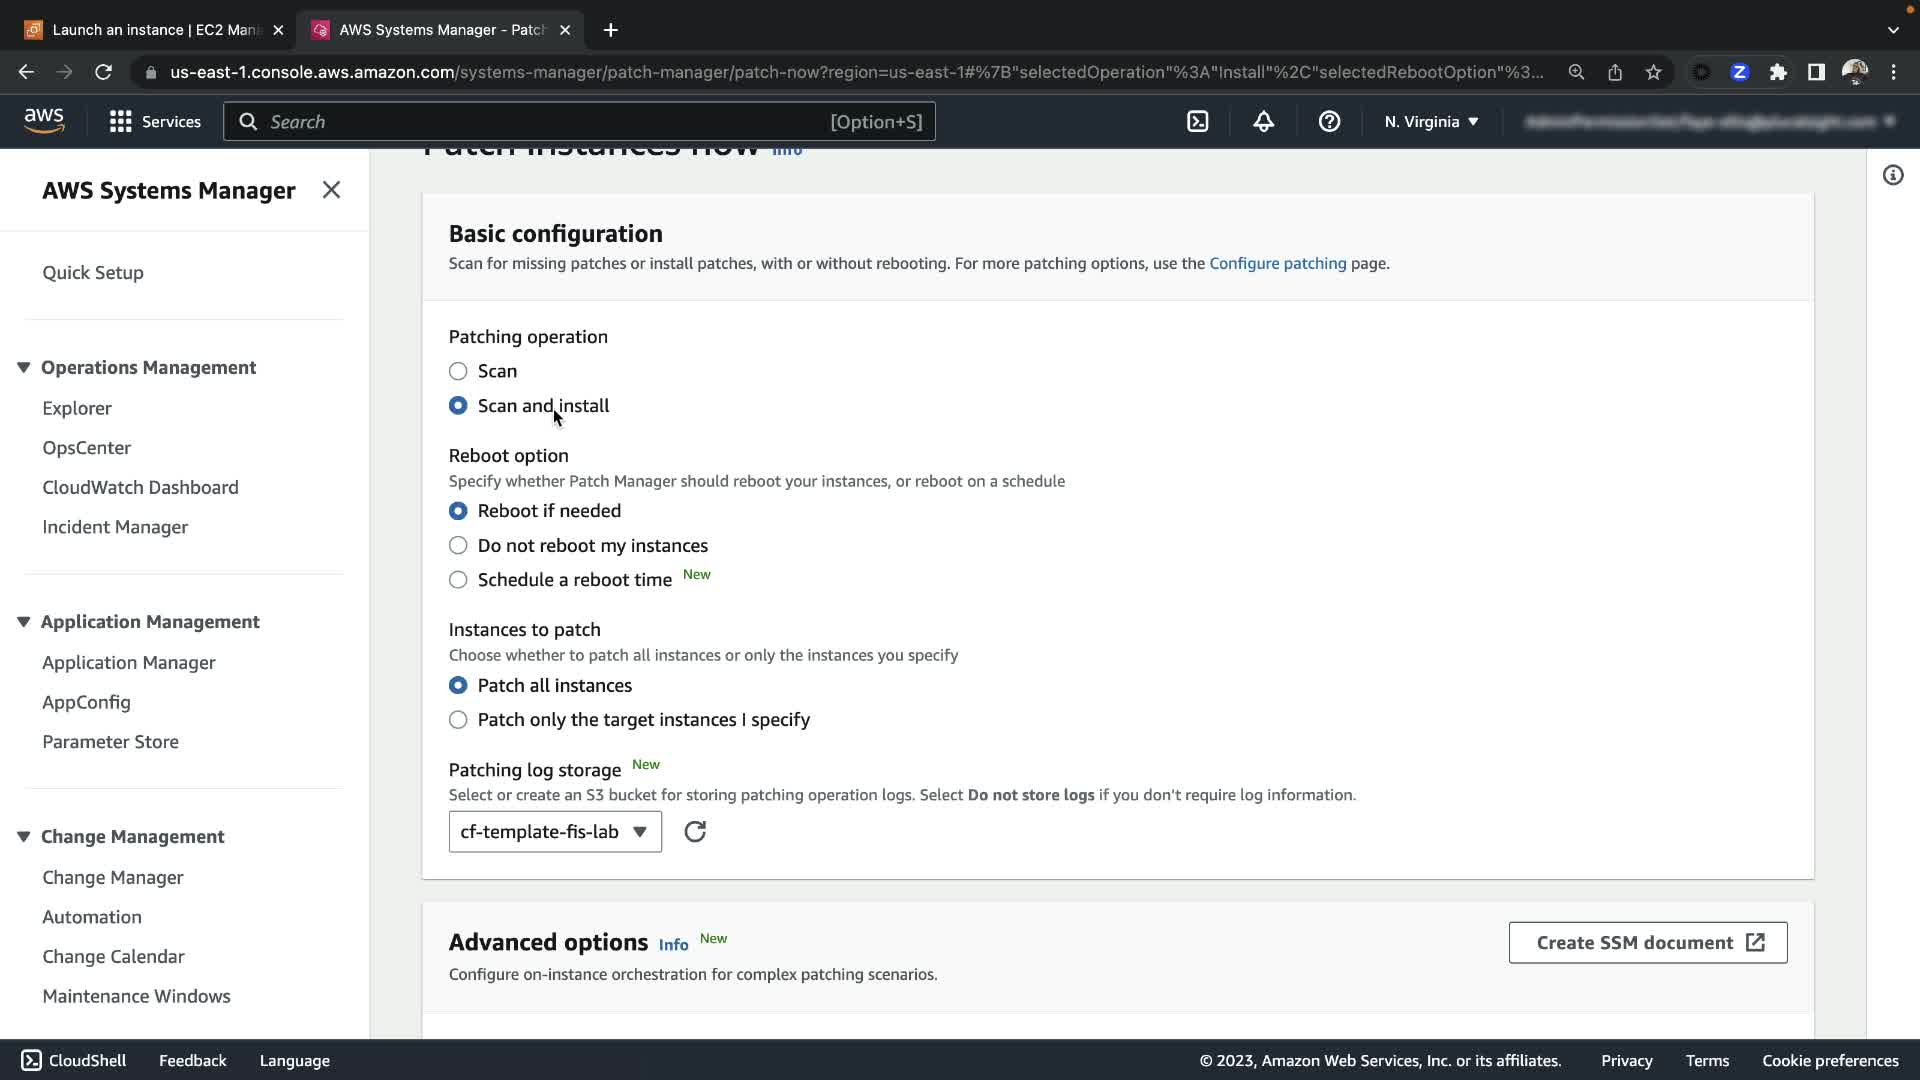Viewport: 1920px width, 1080px height.
Task: Close the AWS Systems Manager sidebar
Action: [x=331, y=190]
